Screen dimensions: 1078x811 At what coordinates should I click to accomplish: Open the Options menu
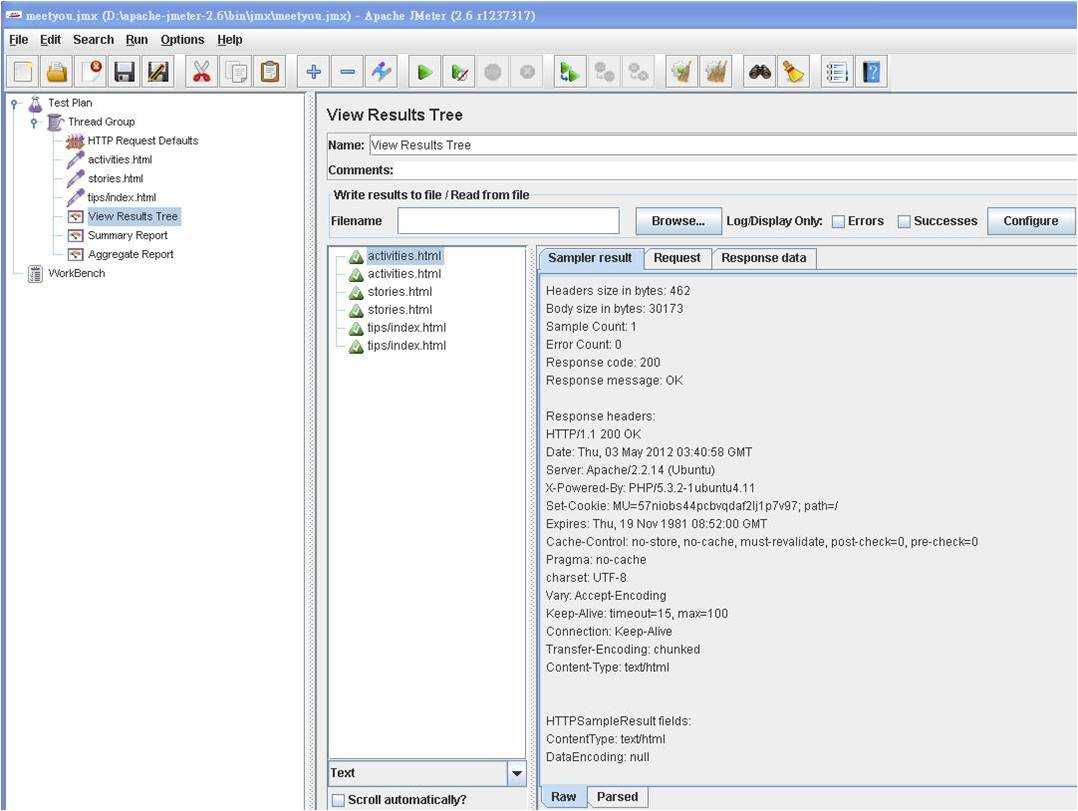[182, 40]
